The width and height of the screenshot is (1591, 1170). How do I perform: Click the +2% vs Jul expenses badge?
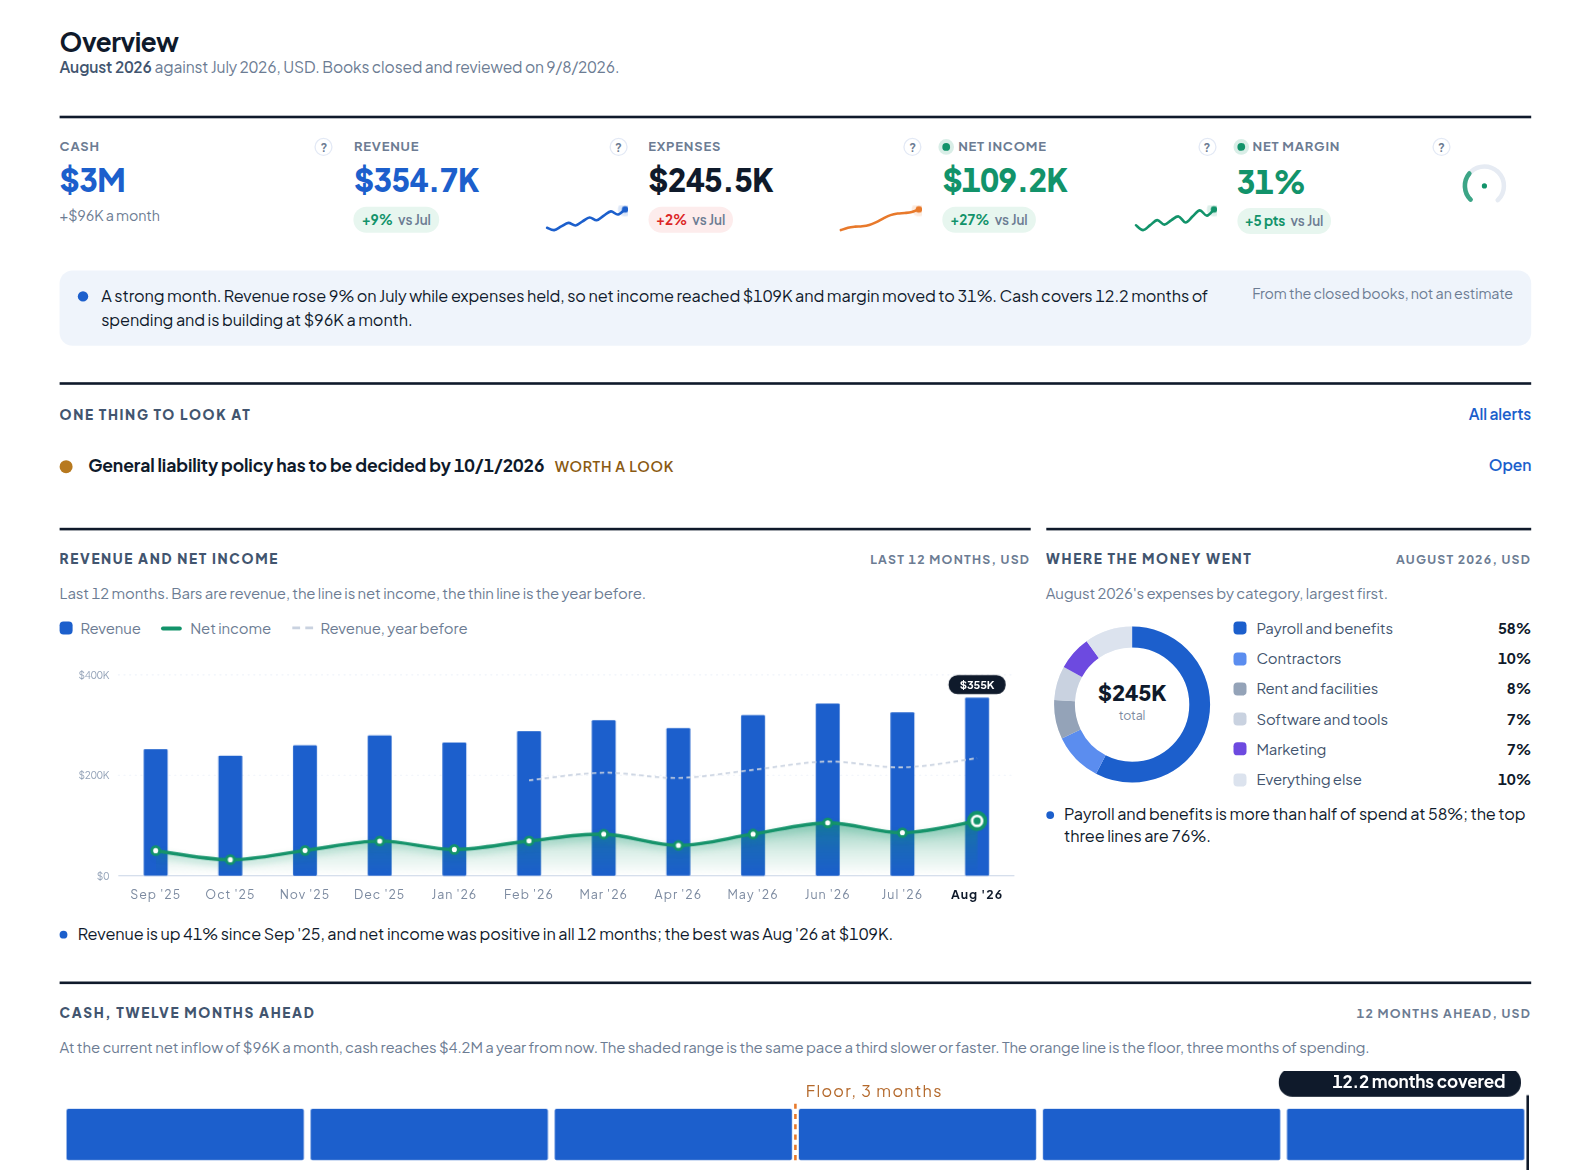coord(690,220)
